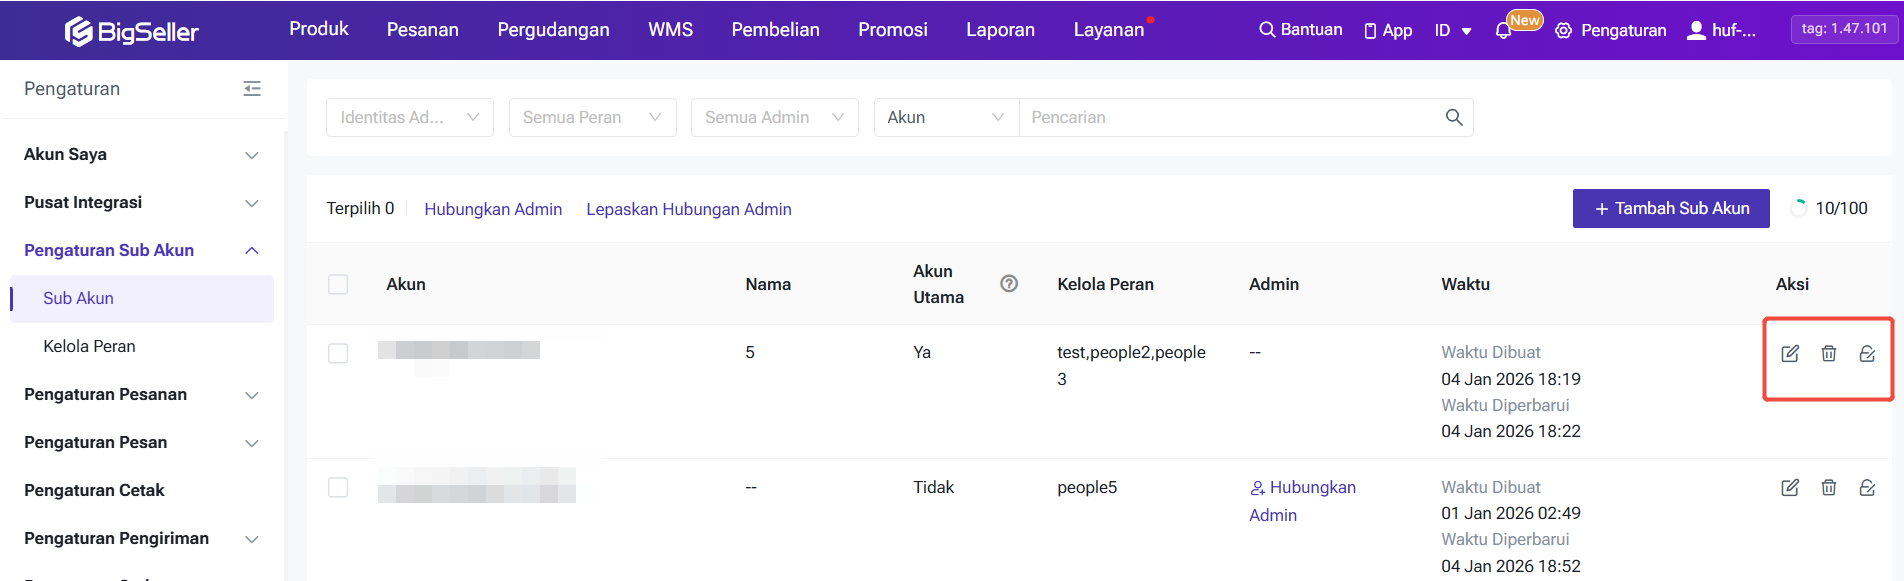
Task: Click the Tambah Sub Akun button
Action: [1670, 208]
